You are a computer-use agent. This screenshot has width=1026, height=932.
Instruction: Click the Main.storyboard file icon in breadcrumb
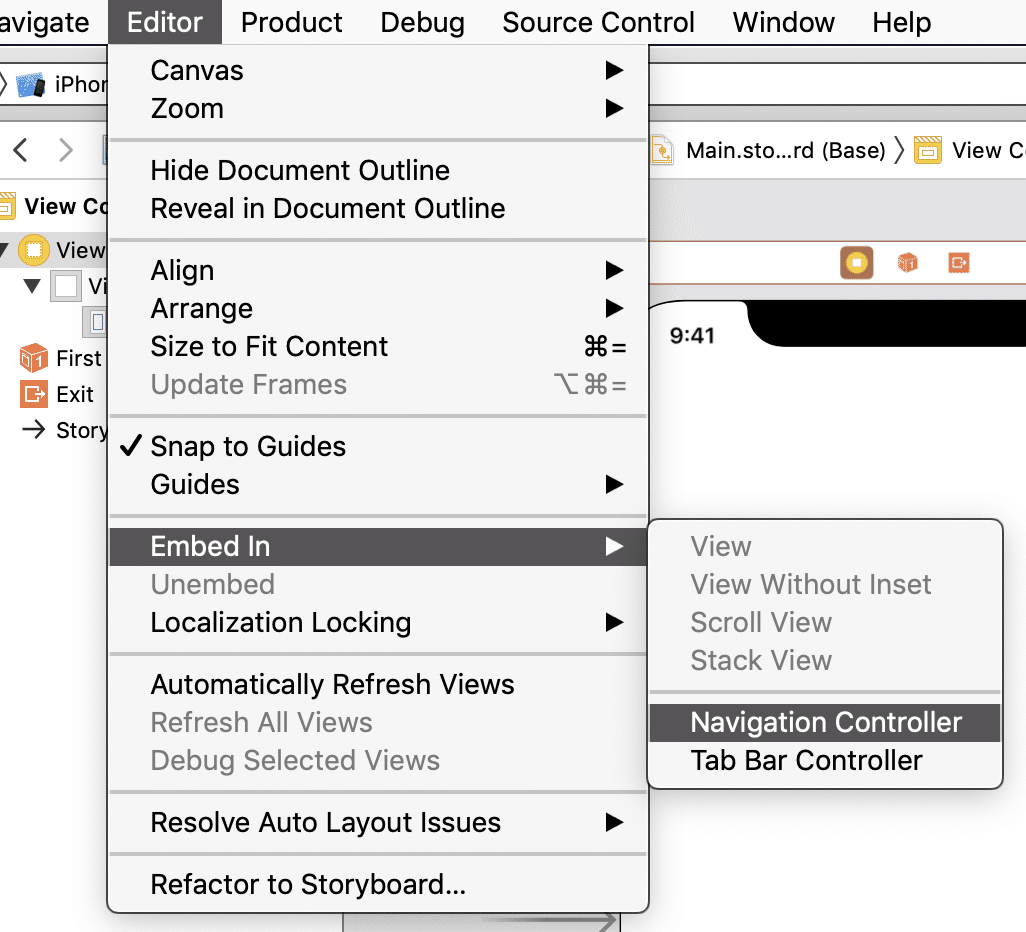pyautogui.click(x=662, y=151)
